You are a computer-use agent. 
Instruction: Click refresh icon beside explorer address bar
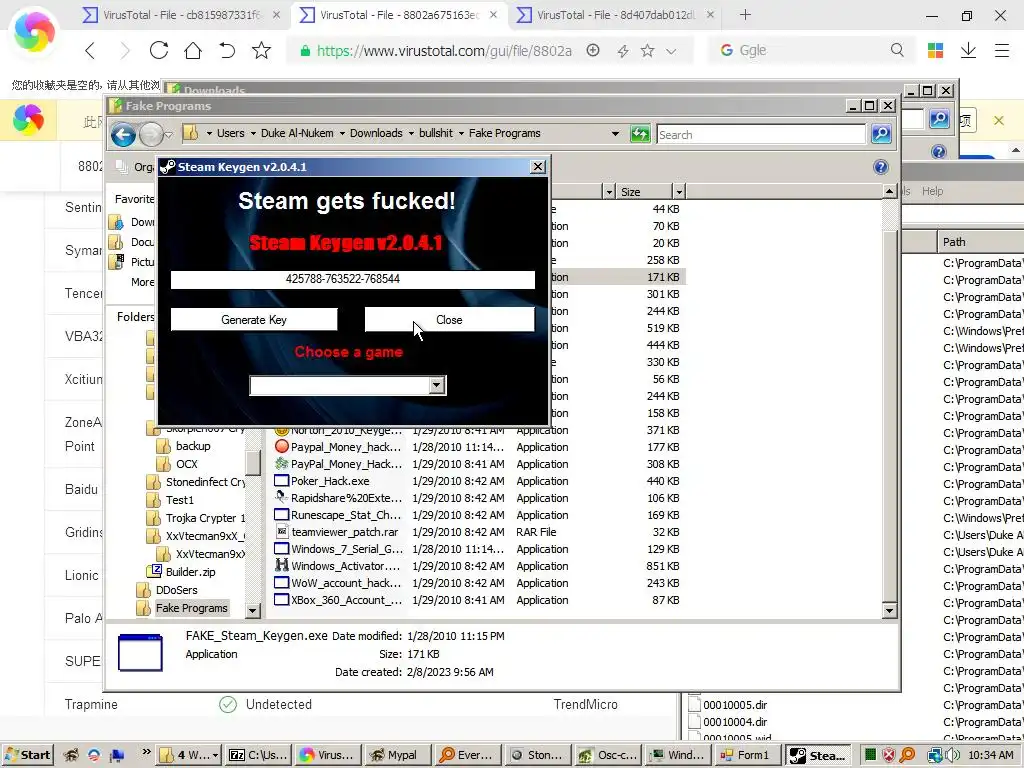point(640,134)
